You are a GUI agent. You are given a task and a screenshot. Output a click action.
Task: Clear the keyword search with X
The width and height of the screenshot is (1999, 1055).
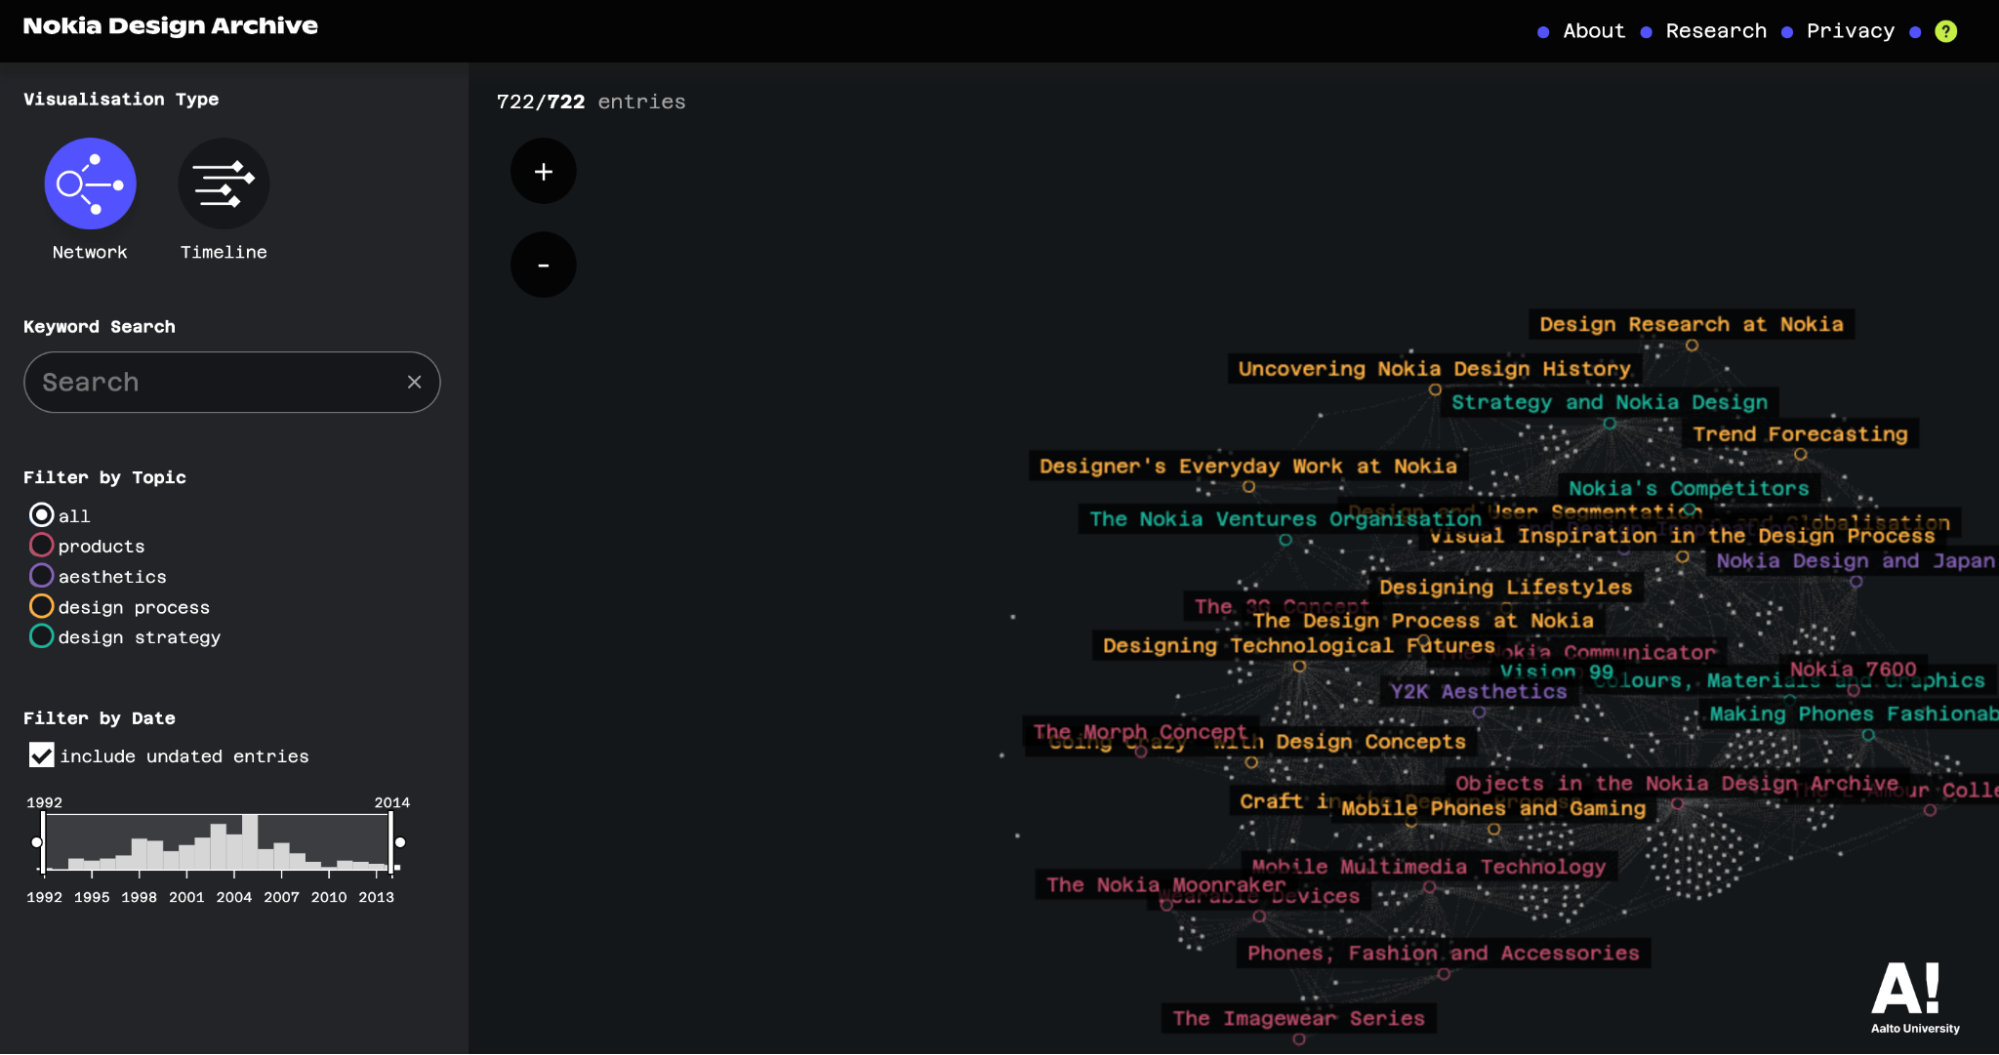[x=414, y=382]
